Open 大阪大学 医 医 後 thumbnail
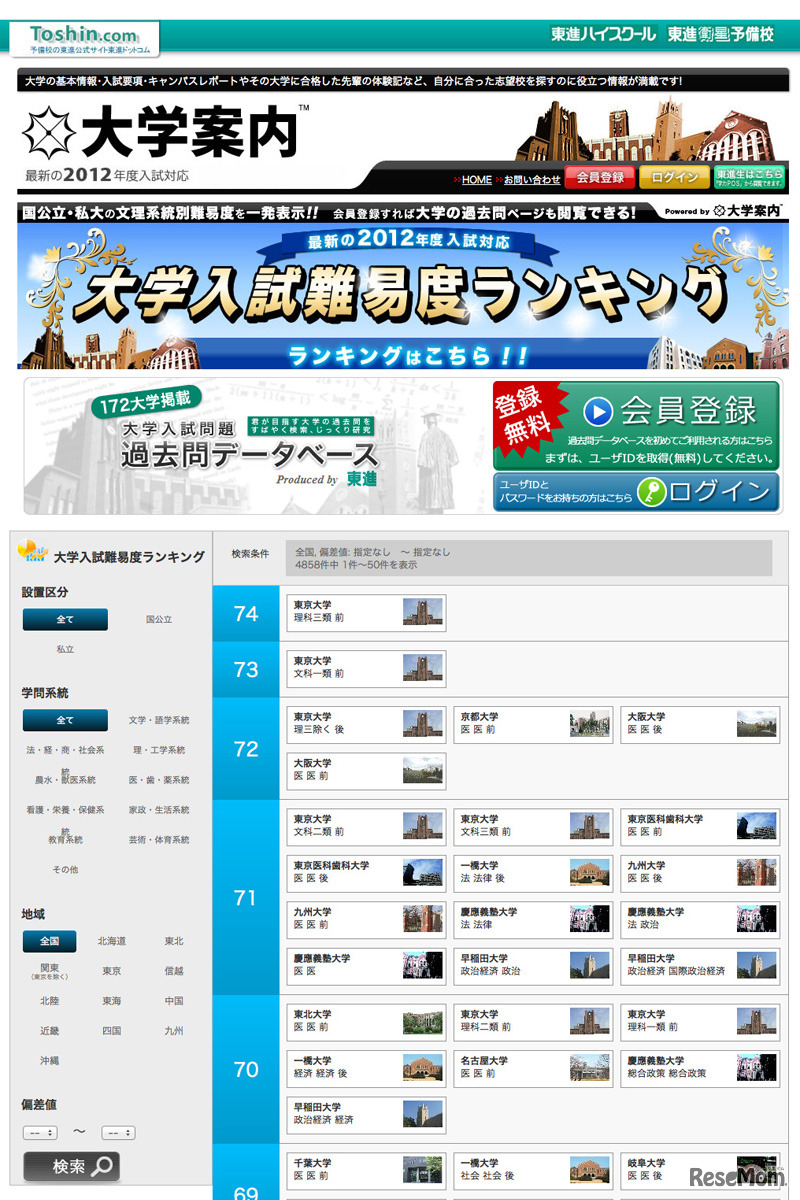 click(757, 724)
